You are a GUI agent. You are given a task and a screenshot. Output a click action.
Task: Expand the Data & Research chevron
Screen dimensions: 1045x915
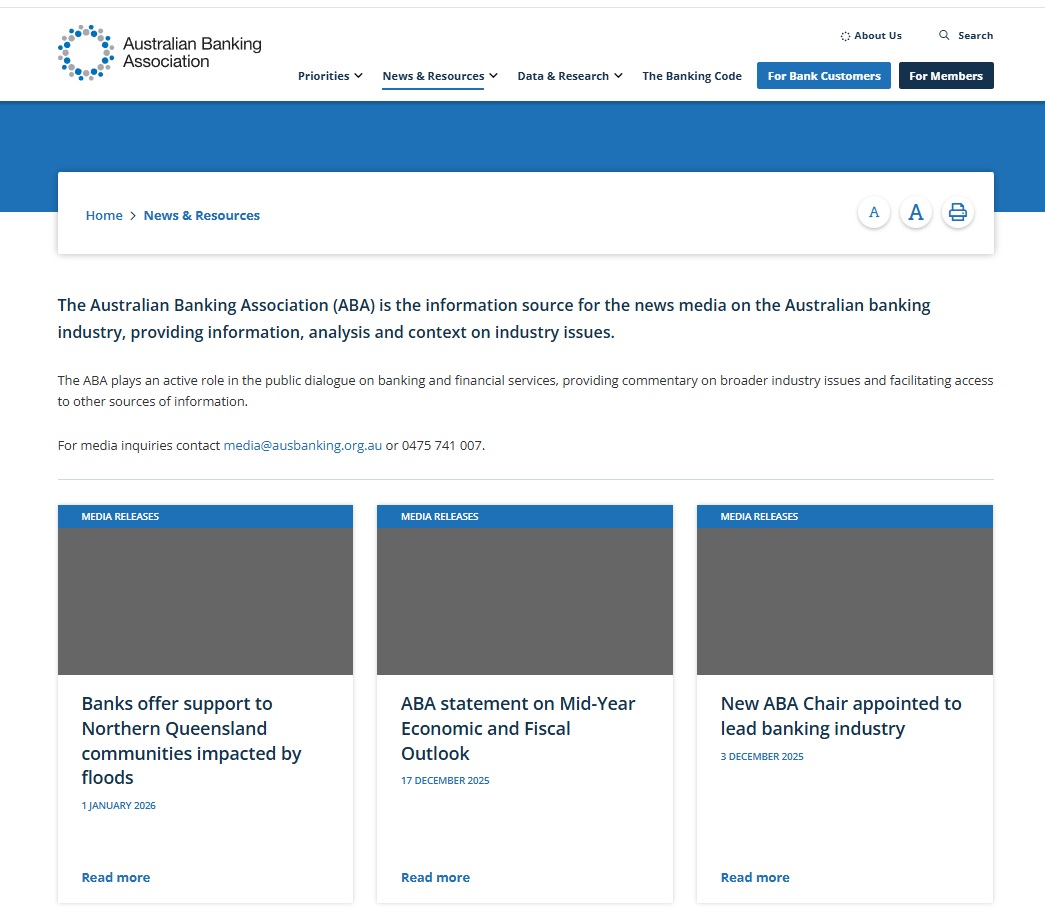[618, 76]
